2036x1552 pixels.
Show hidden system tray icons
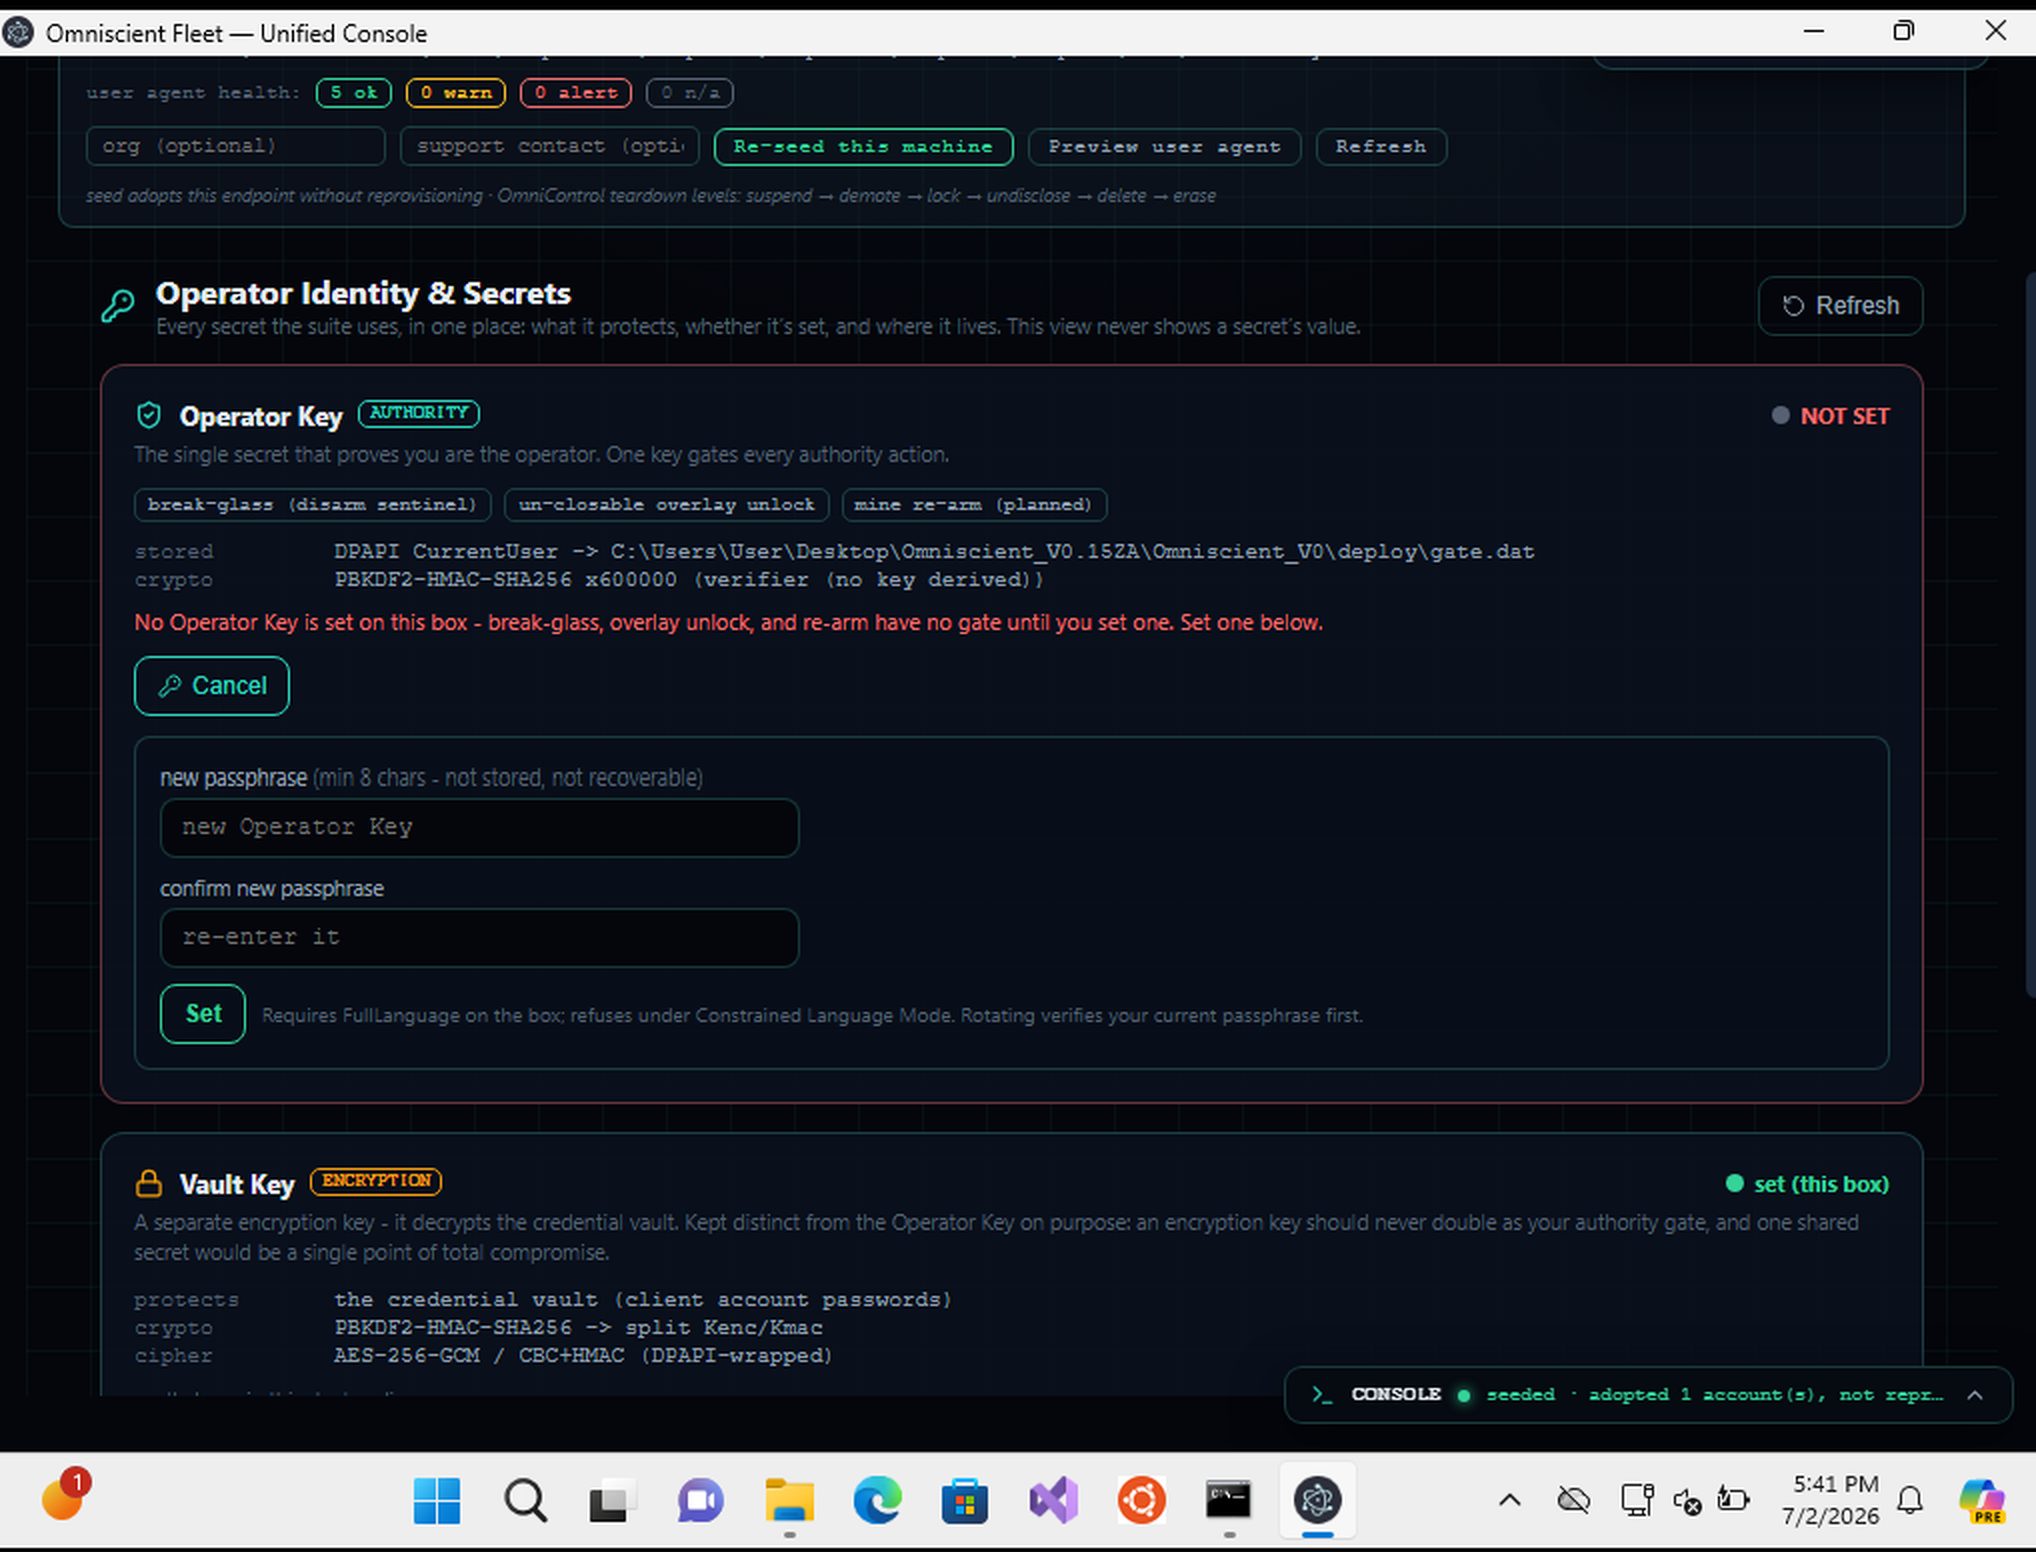[1510, 1500]
